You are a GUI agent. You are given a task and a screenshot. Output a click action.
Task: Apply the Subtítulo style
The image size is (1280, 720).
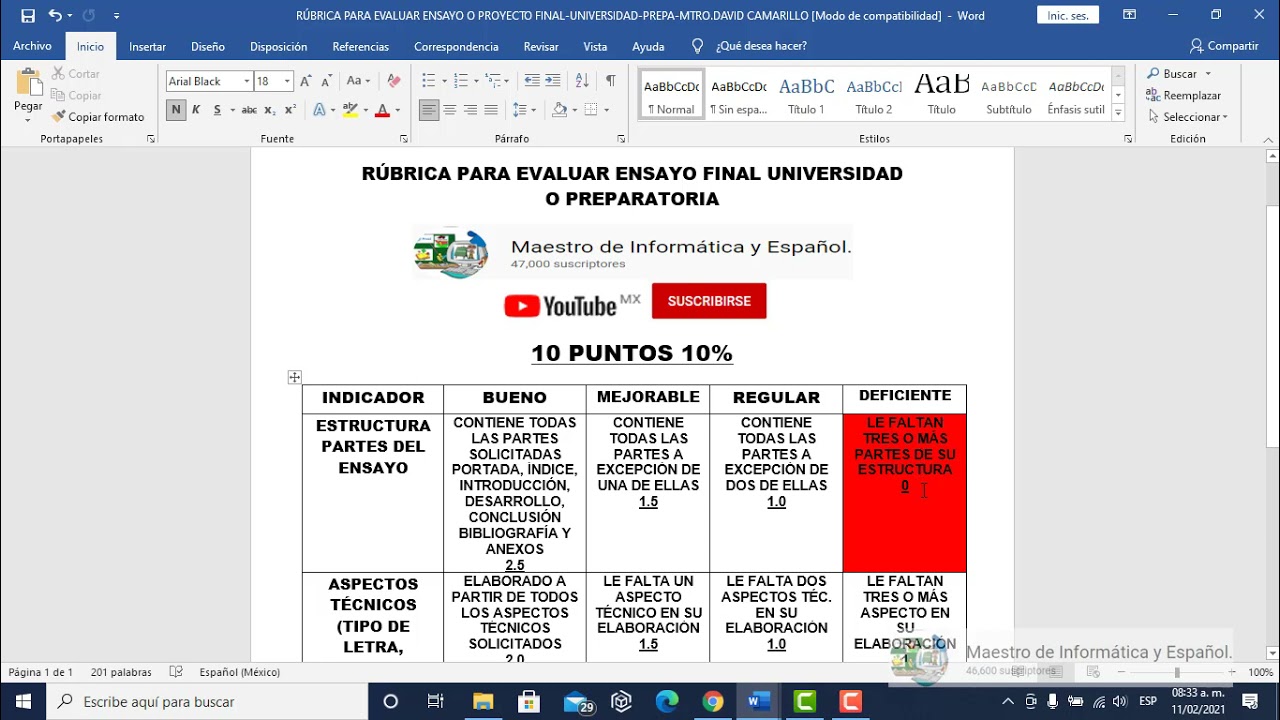pyautogui.click(x=1009, y=95)
